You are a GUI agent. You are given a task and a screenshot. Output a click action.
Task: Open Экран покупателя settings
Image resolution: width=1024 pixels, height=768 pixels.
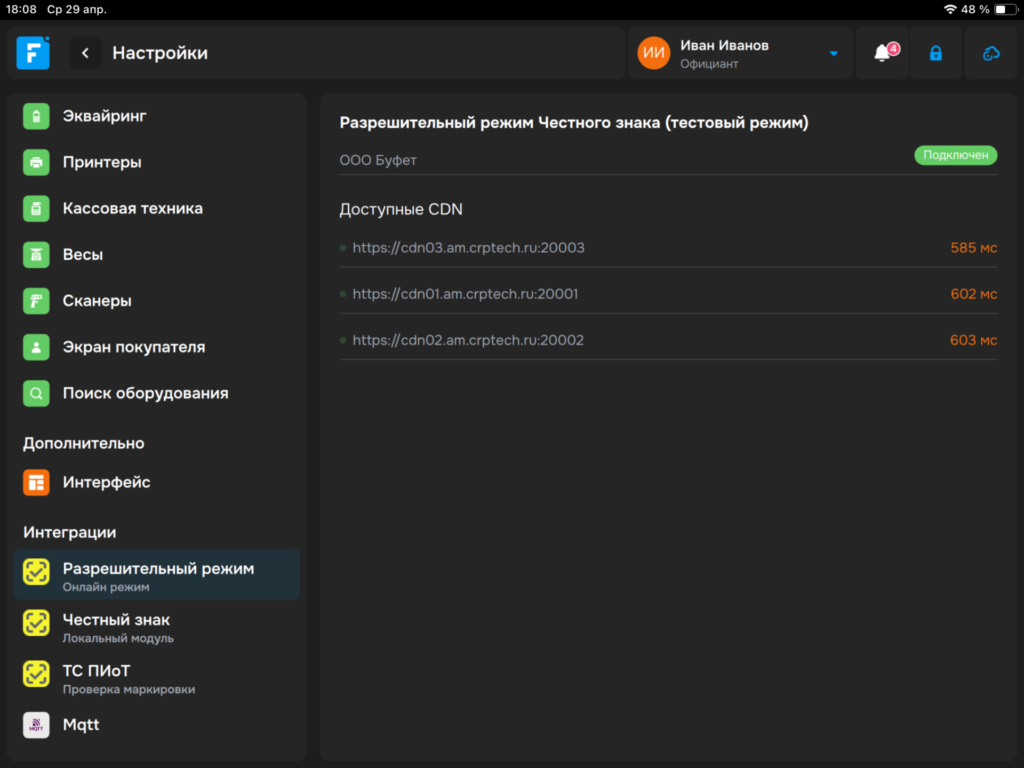[156, 347]
